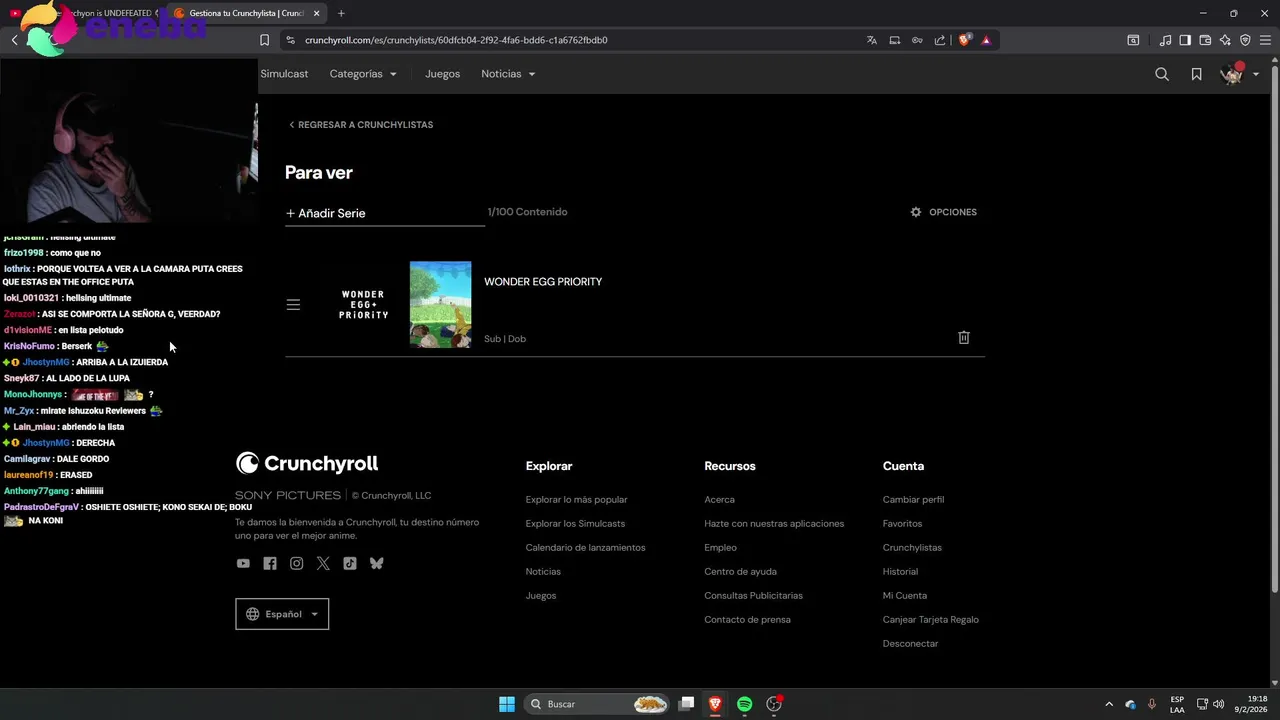Viewport: 1280px width, 720px height.
Task: Open Crunchyroll X footer icon
Action: [x=323, y=564]
